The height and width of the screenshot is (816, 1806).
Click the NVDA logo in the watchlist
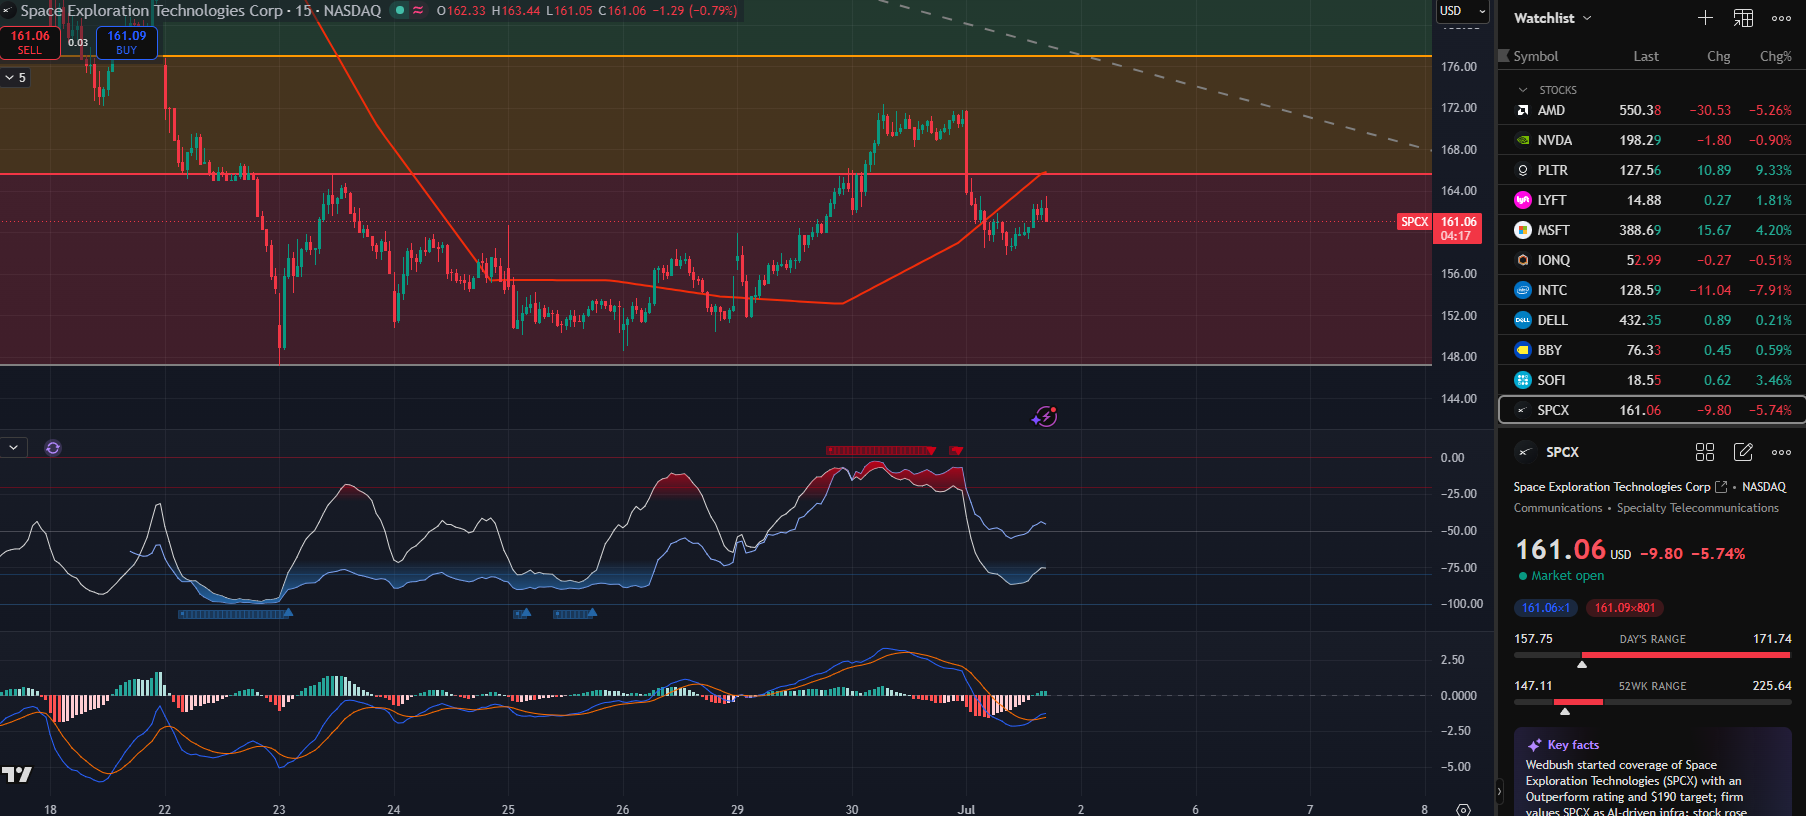click(1523, 140)
